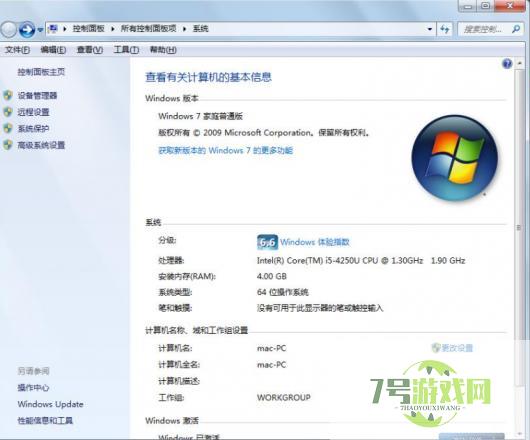Screen dimensions: 530x440
Task: Click the scrollbar up arrow
Action: (520, 64)
